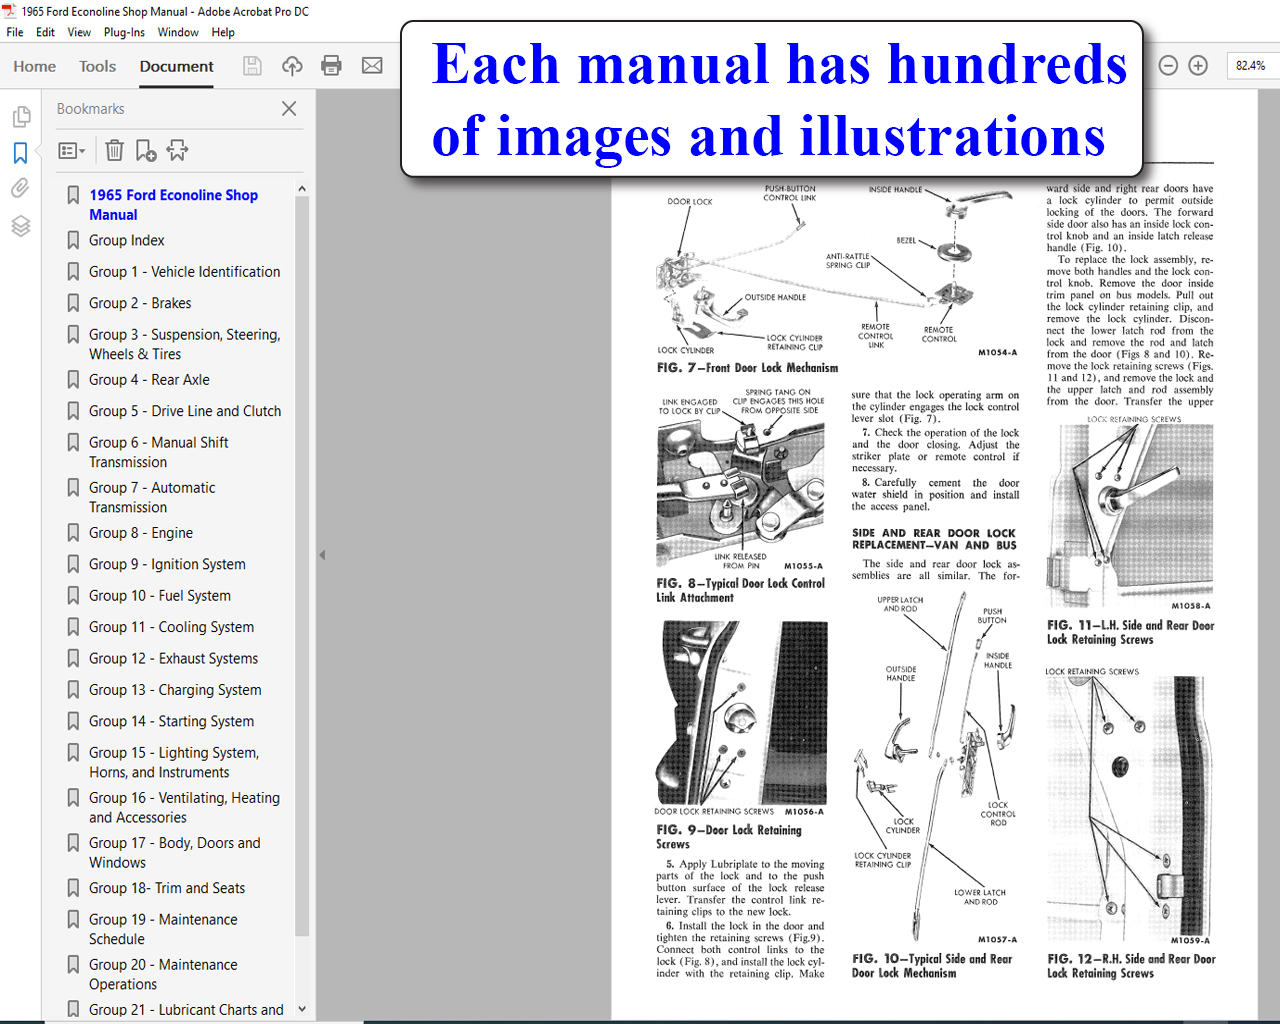The image size is (1280, 1024).
Task: Open the zoom level 82.4% field
Action: tap(1251, 66)
